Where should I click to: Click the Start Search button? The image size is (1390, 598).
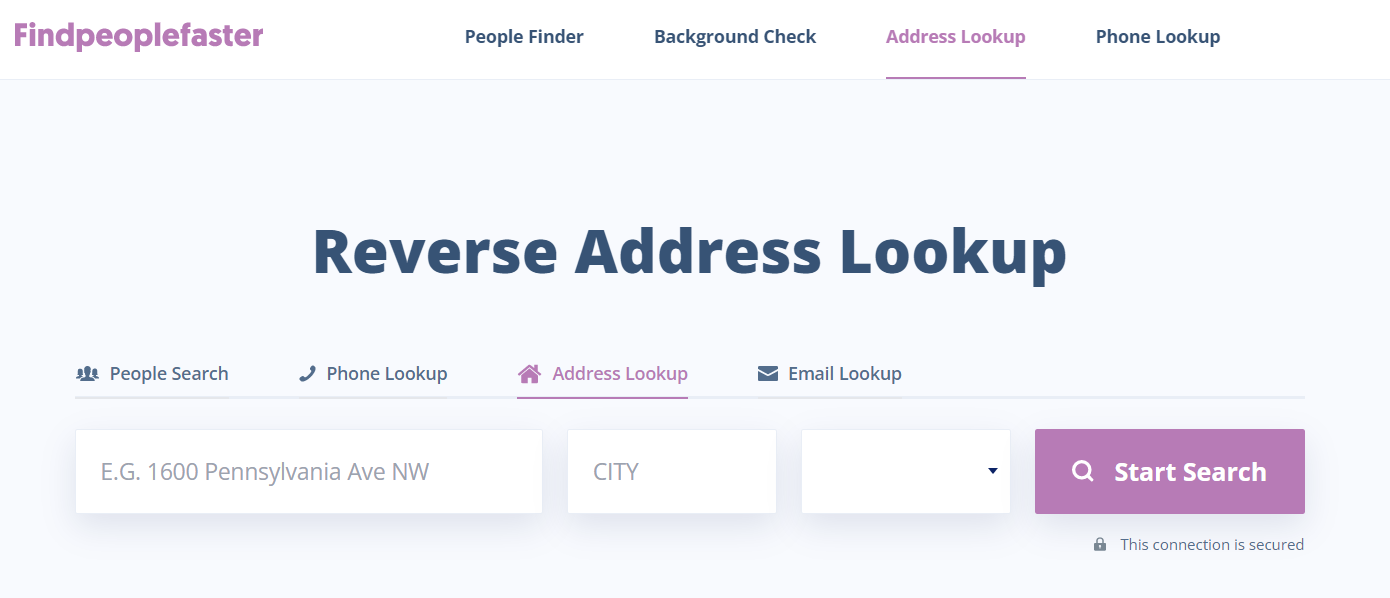tap(1170, 472)
